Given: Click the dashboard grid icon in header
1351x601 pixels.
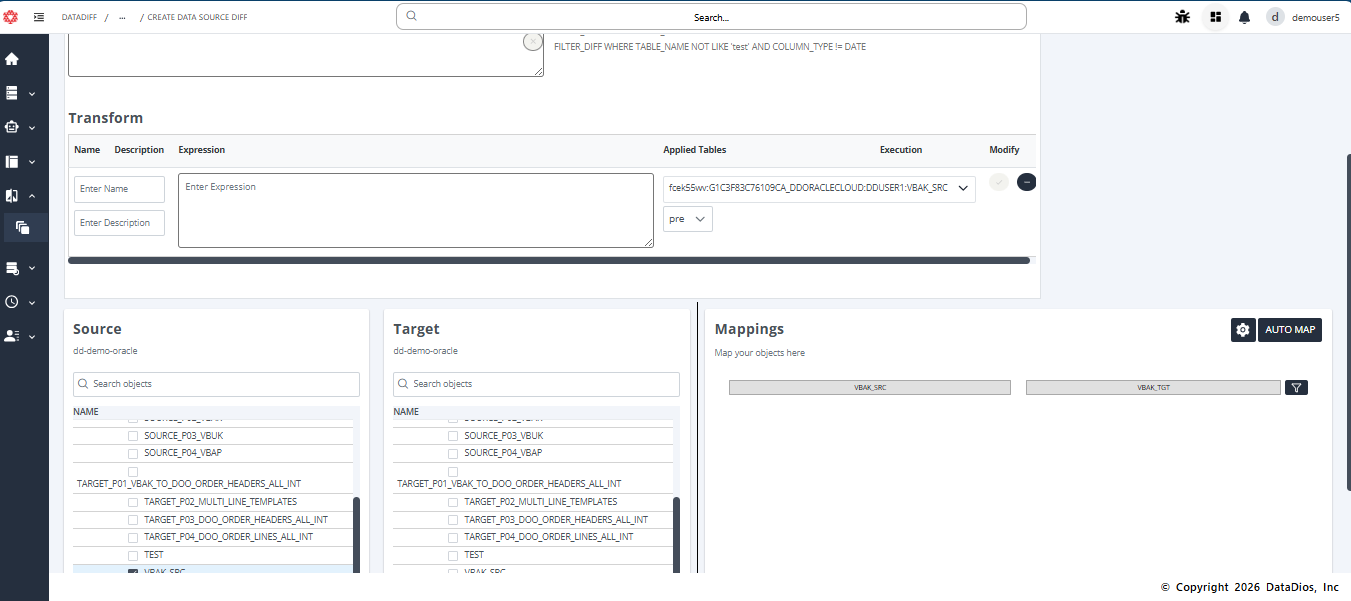Looking at the screenshot, I should click(x=1215, y=17).
